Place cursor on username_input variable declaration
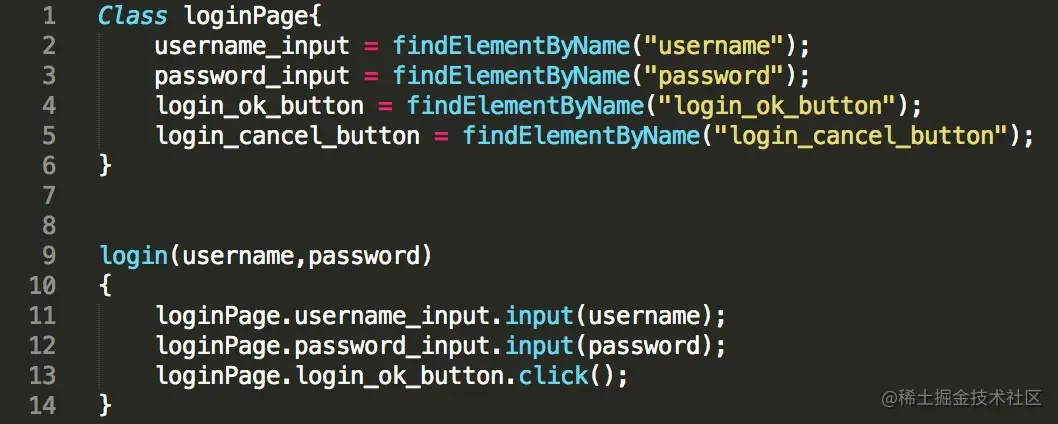The height and width of the screenshot is (424, 1058). click(x=252, y=47)
